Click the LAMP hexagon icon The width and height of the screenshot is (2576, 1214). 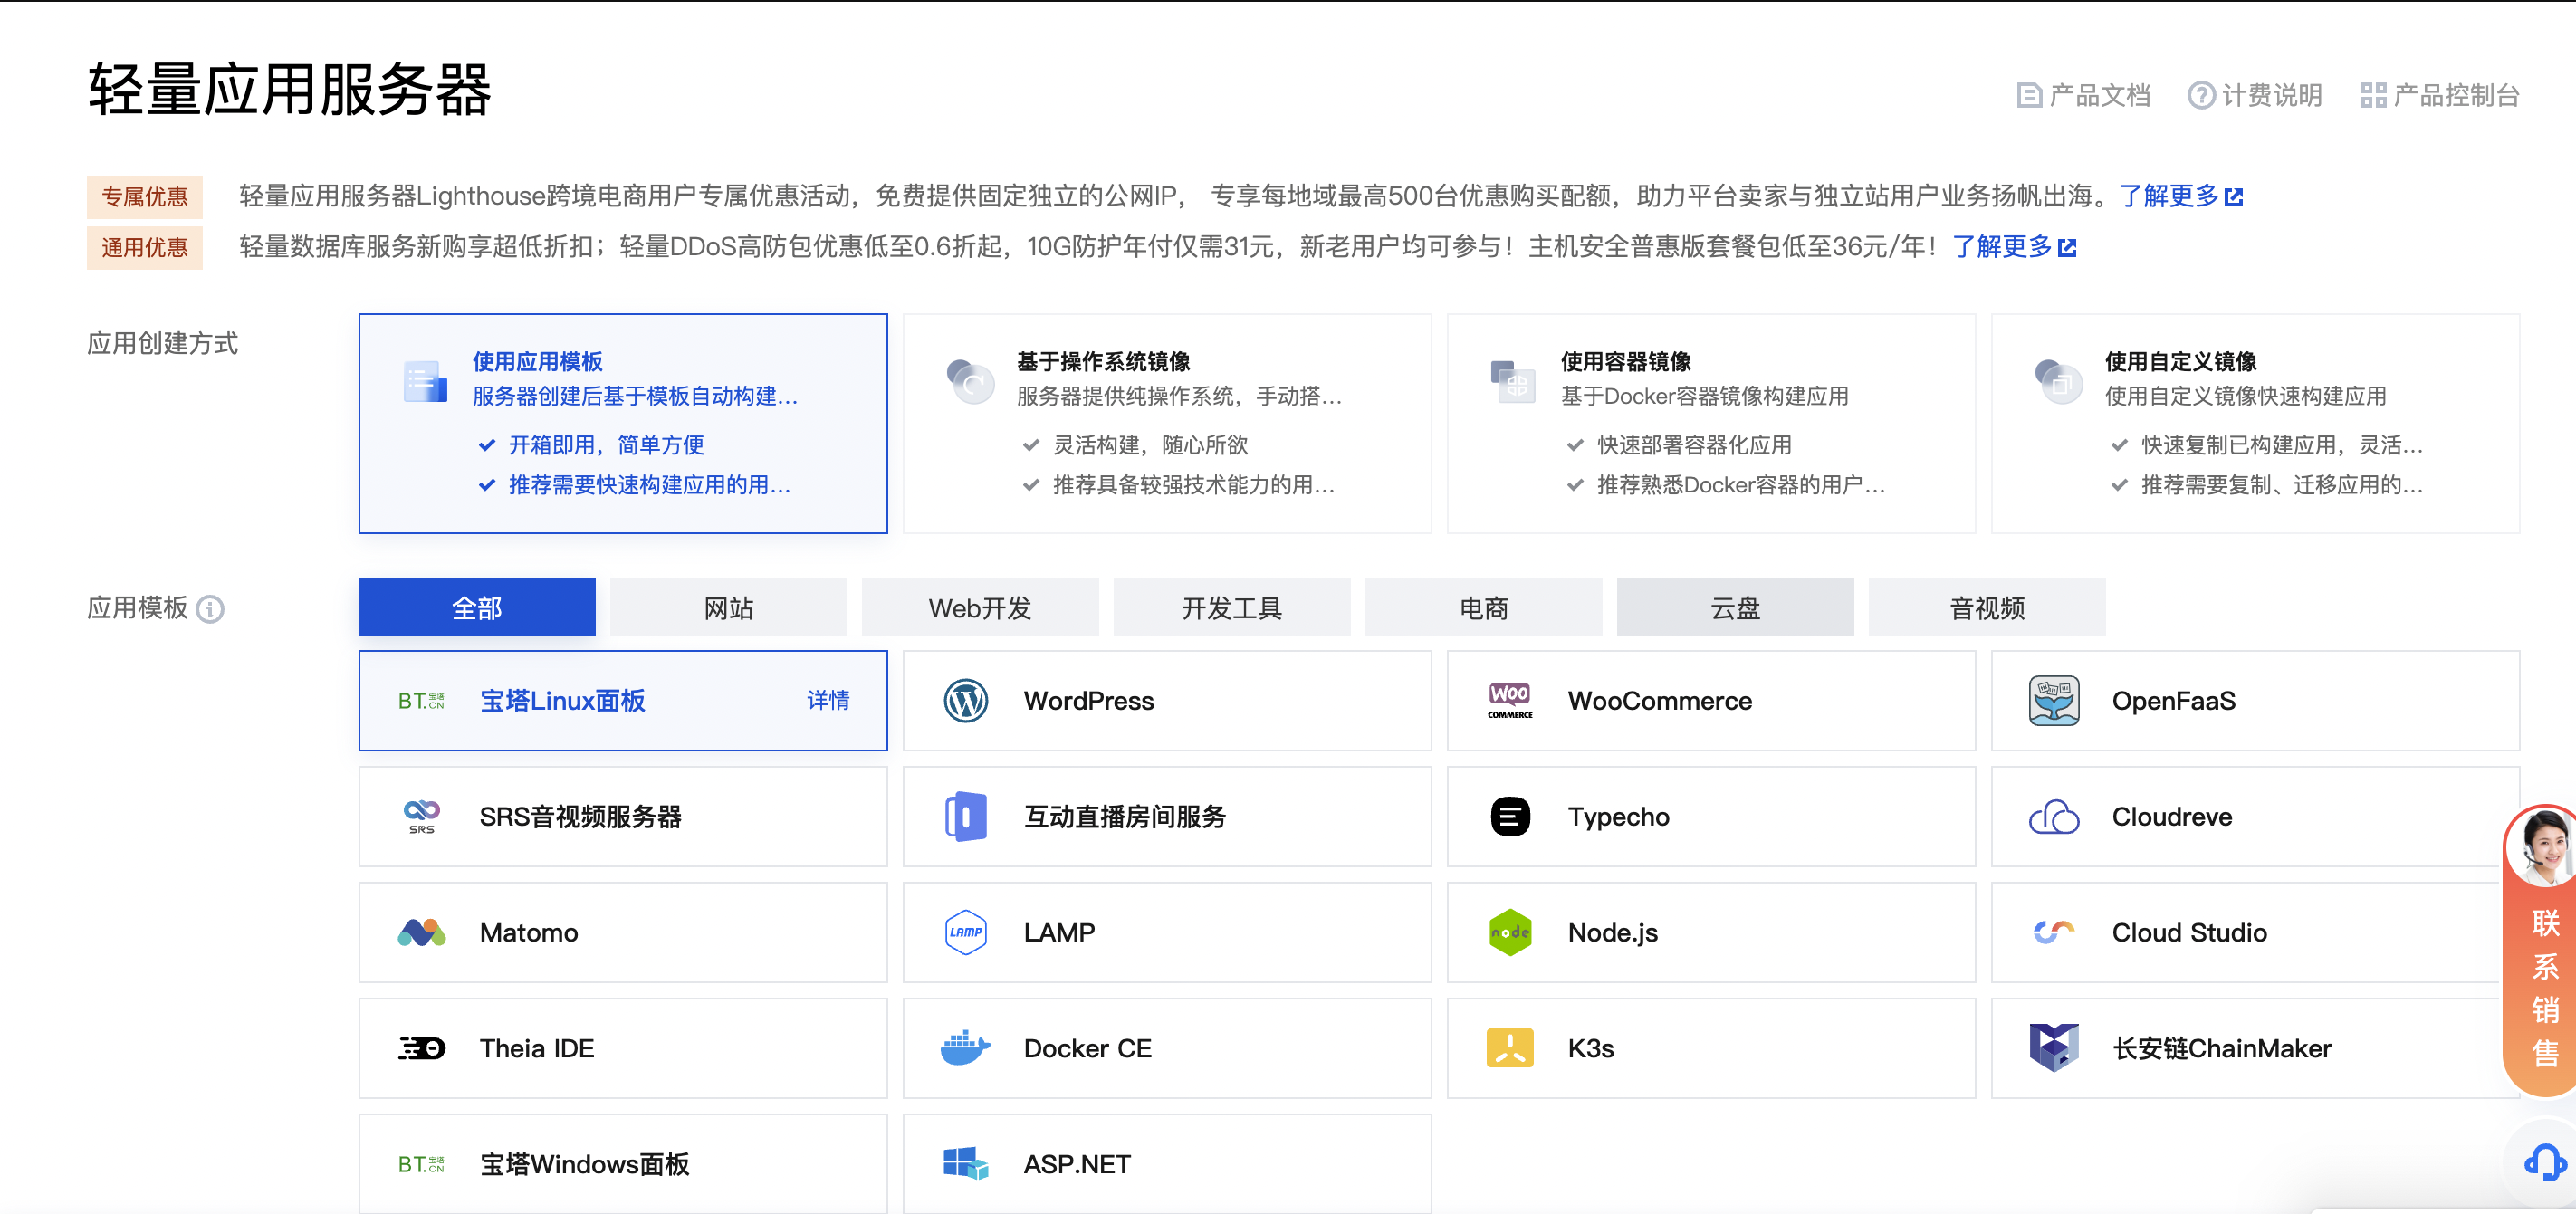tap(965, 933)
